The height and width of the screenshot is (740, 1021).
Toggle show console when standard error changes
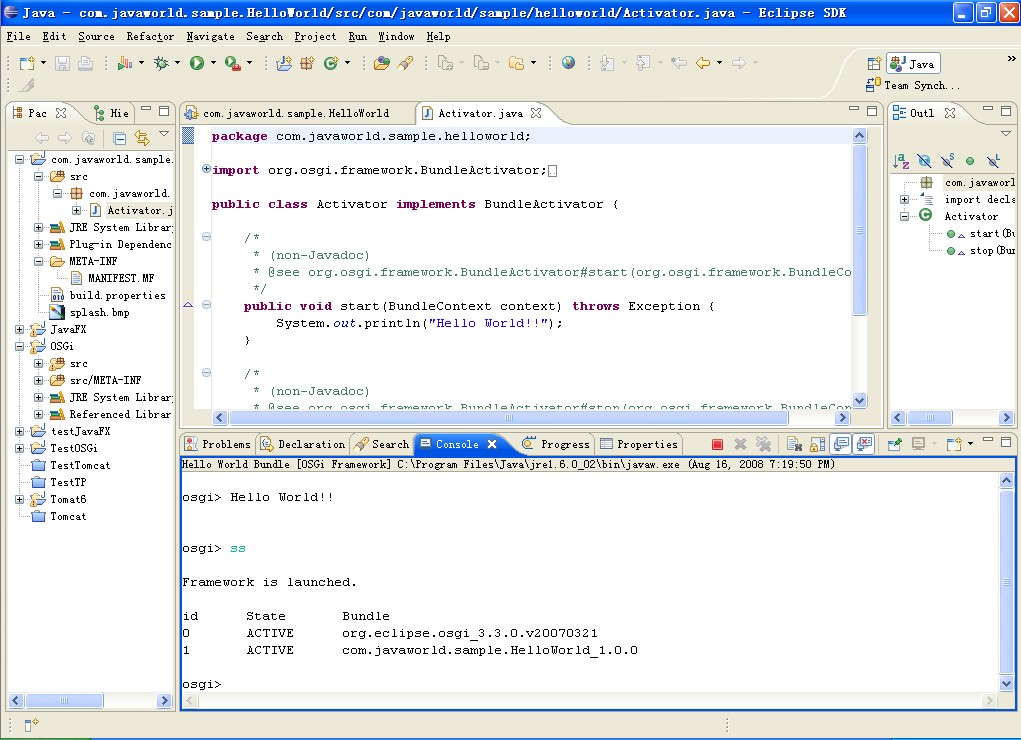click(864, 444)
